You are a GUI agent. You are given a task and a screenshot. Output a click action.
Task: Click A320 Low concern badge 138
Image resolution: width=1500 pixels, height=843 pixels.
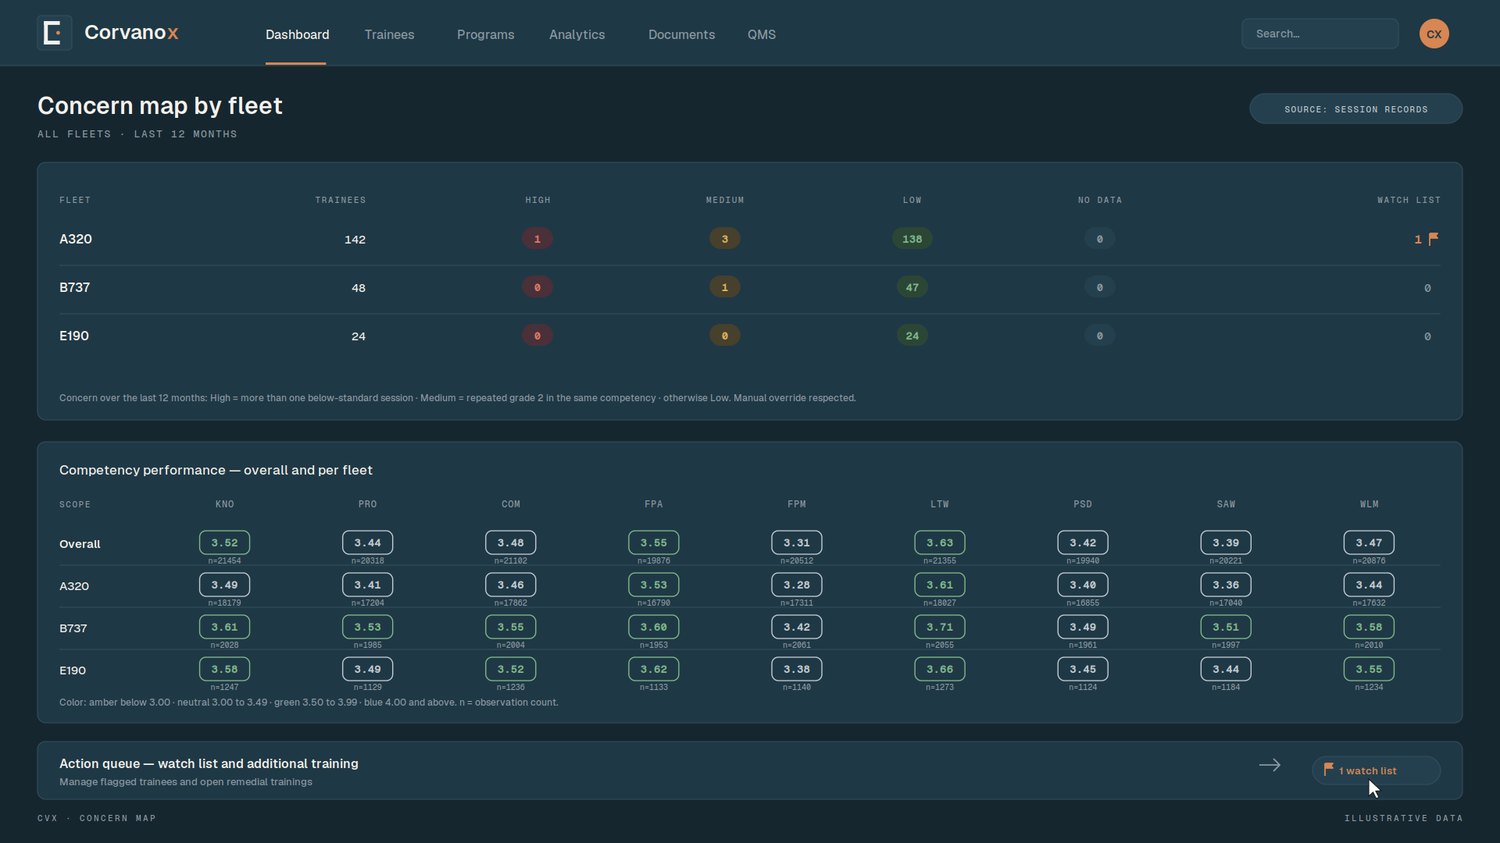pos(912,239)
